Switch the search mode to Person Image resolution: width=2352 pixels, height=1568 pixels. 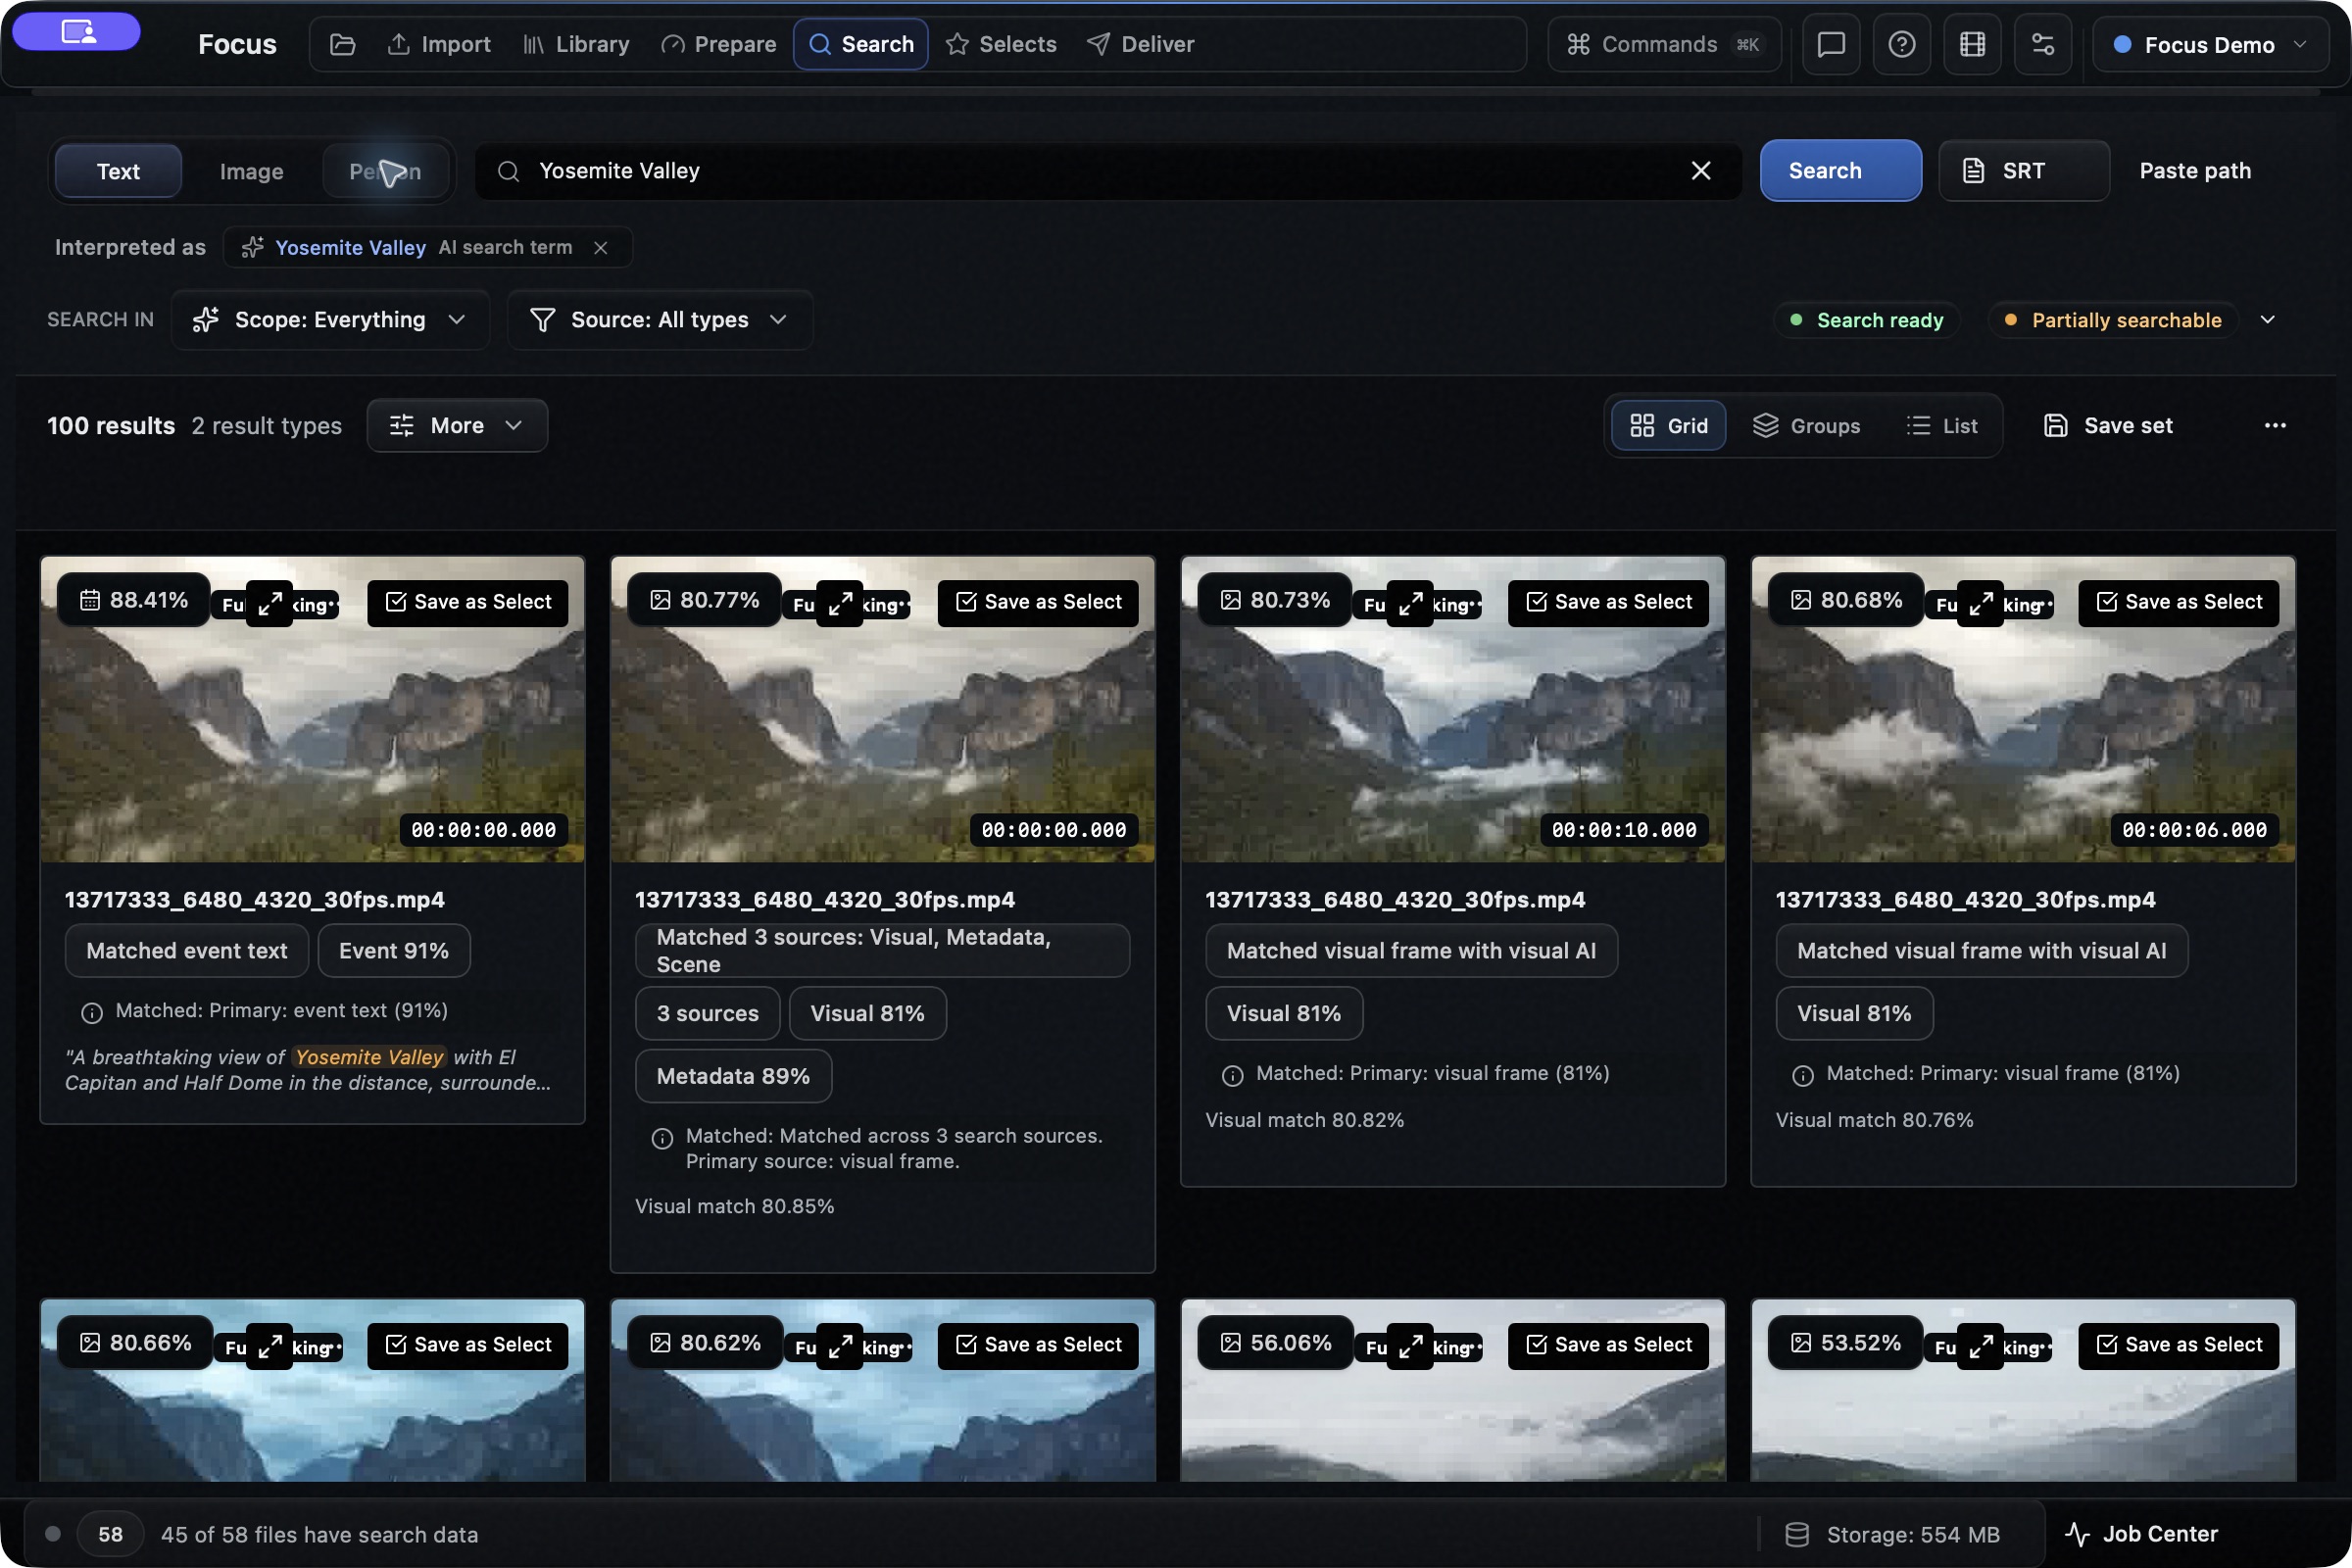click(385, 171)
